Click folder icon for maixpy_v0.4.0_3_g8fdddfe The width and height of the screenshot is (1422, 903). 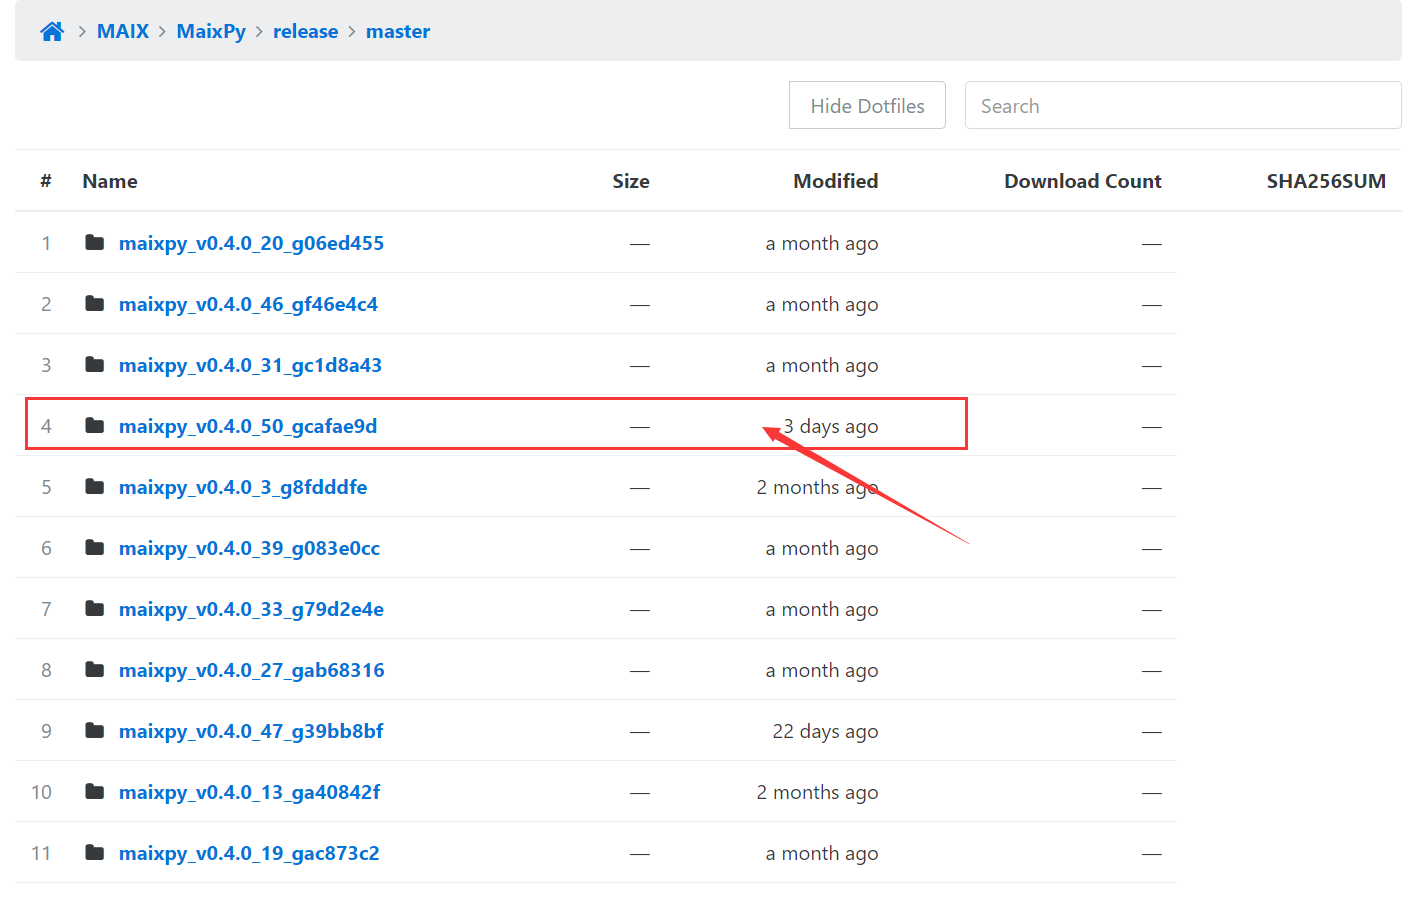pos(95,487)
